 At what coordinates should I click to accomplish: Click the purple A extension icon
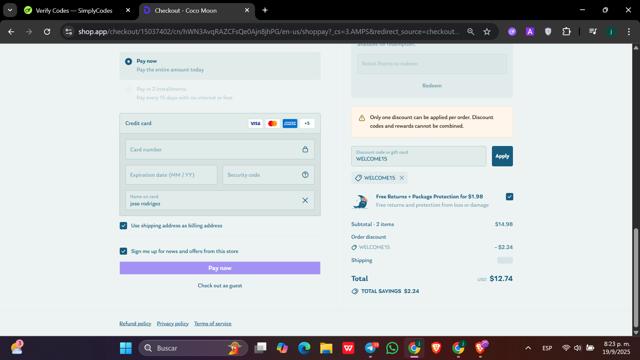pos(530,31)
